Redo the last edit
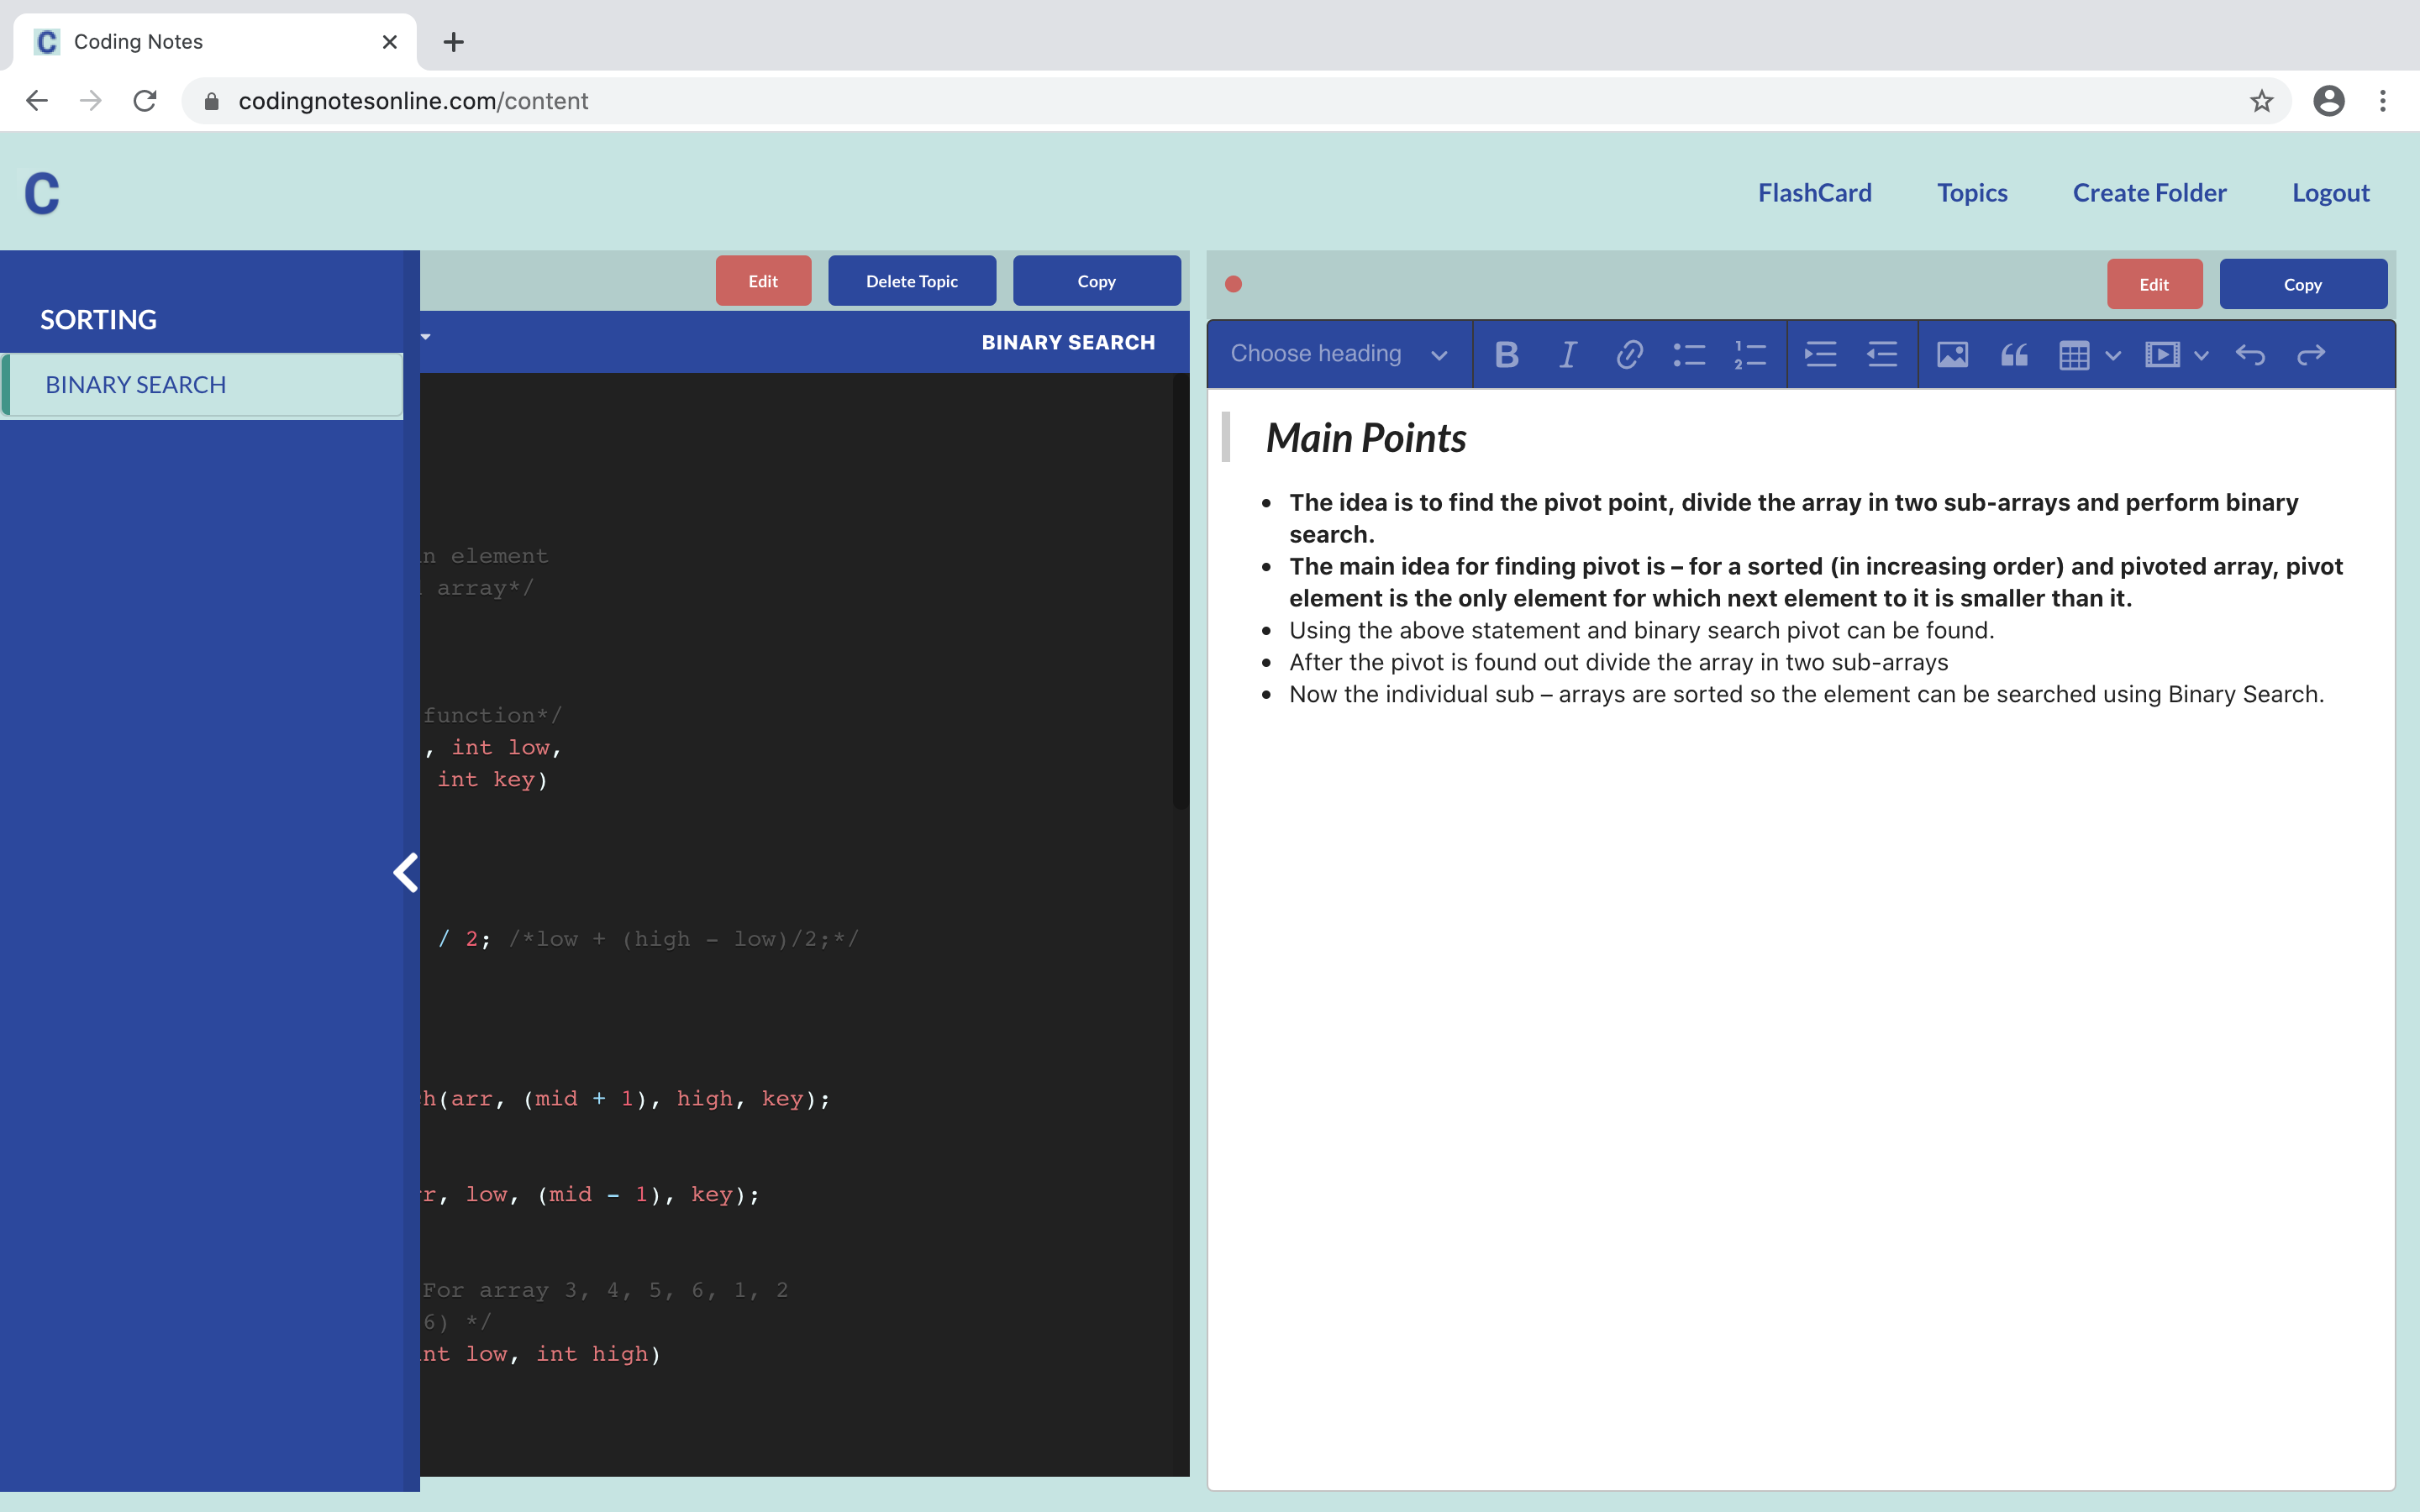Image resolution: width=2420 pixels, height=1512 pixels. pyautogui.click(x=2312, y=353)
